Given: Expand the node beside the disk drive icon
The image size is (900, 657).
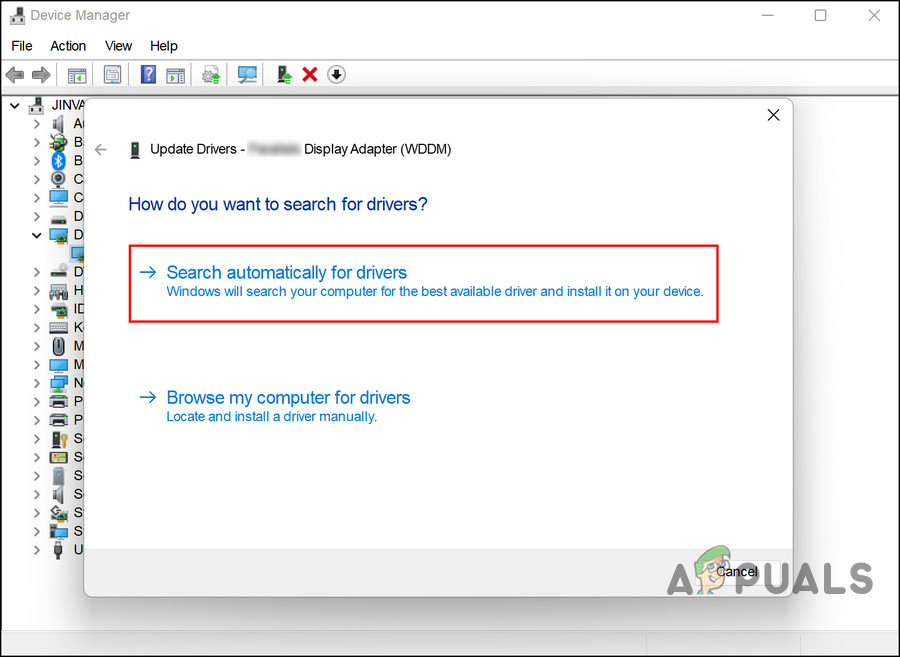Looking at the screenshot, I should coord(37,217).
